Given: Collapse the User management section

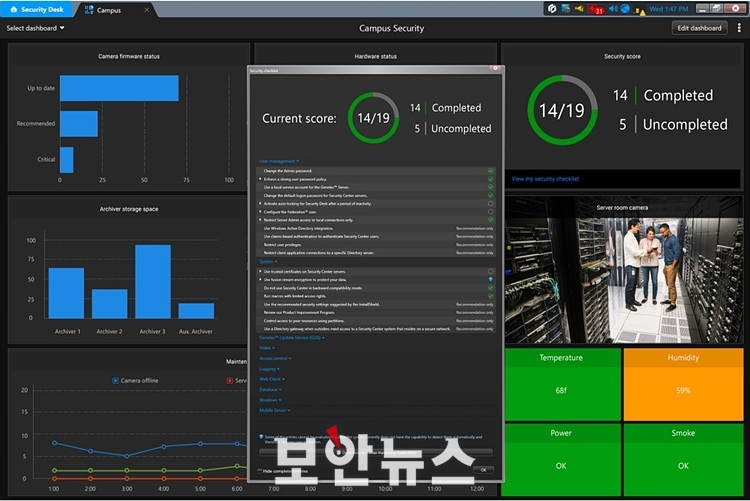Looking at the screenshot, I should click(x=279, y=161).
